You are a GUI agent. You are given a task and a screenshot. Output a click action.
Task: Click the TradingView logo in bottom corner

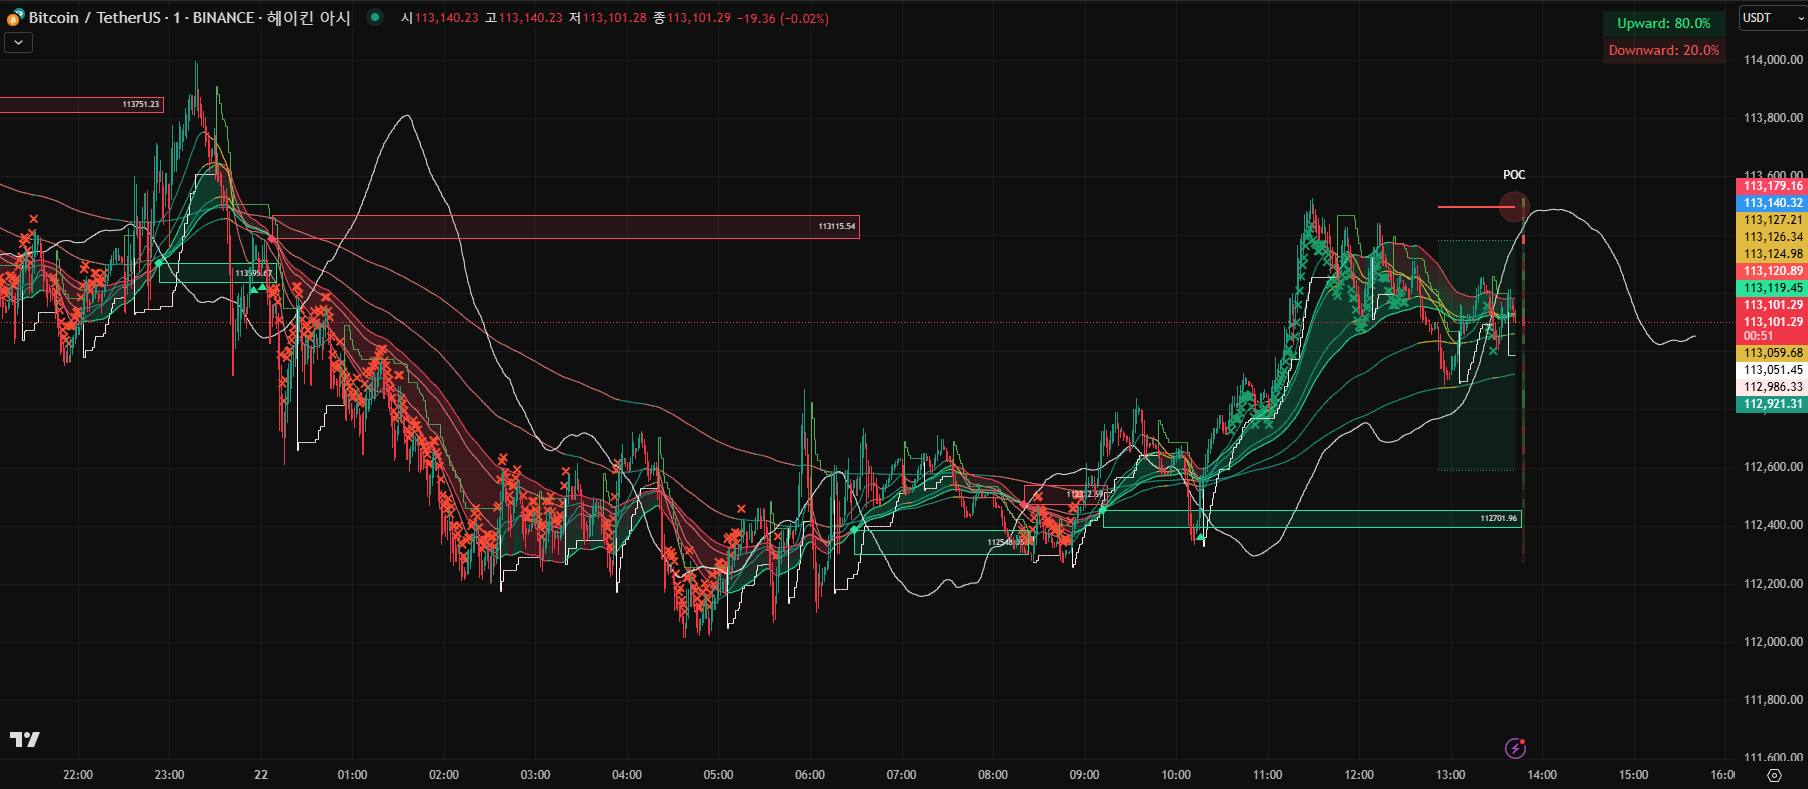pos(25,739)
